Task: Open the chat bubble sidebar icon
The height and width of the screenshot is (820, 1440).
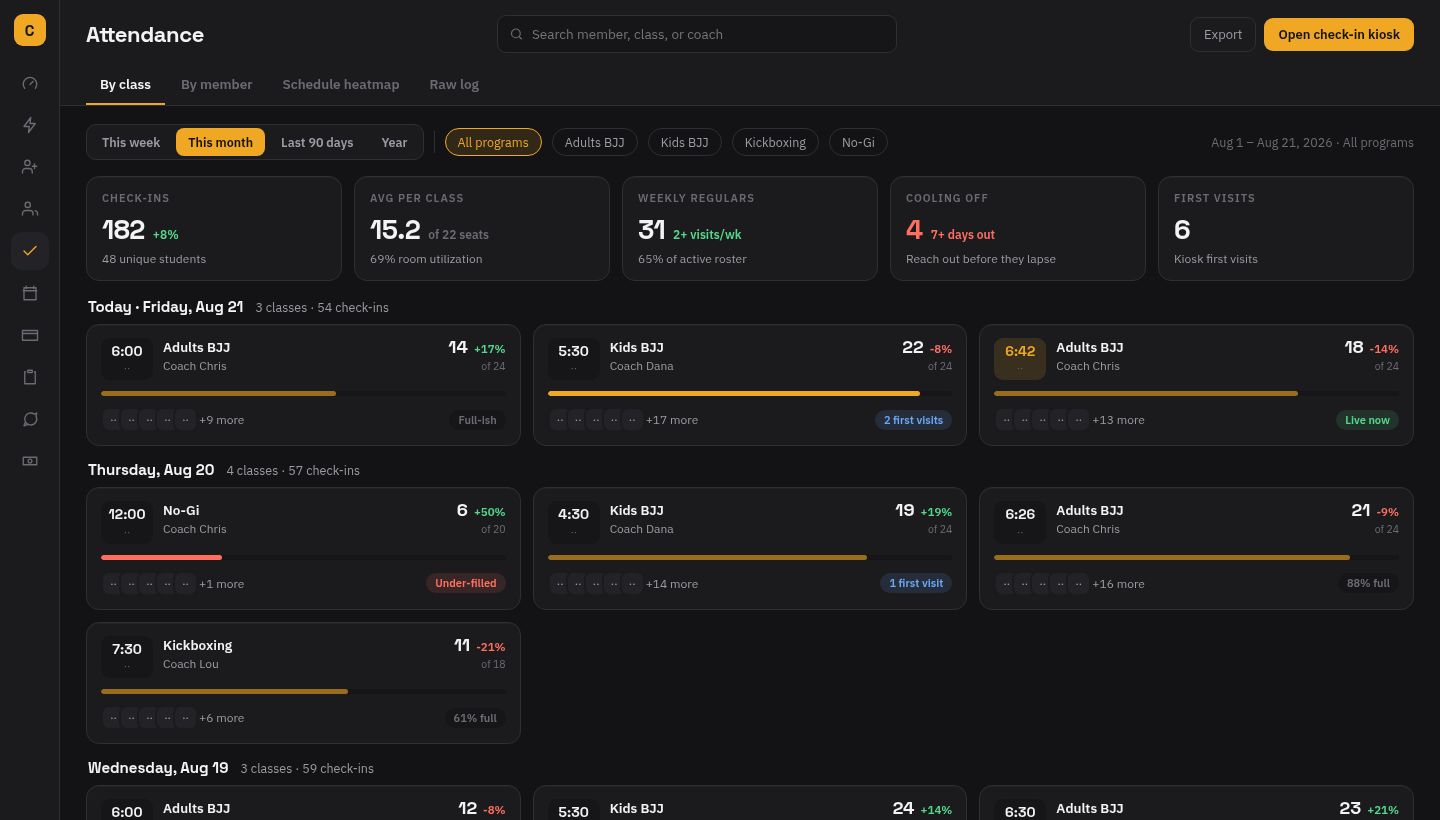Action: coord(30,419)
